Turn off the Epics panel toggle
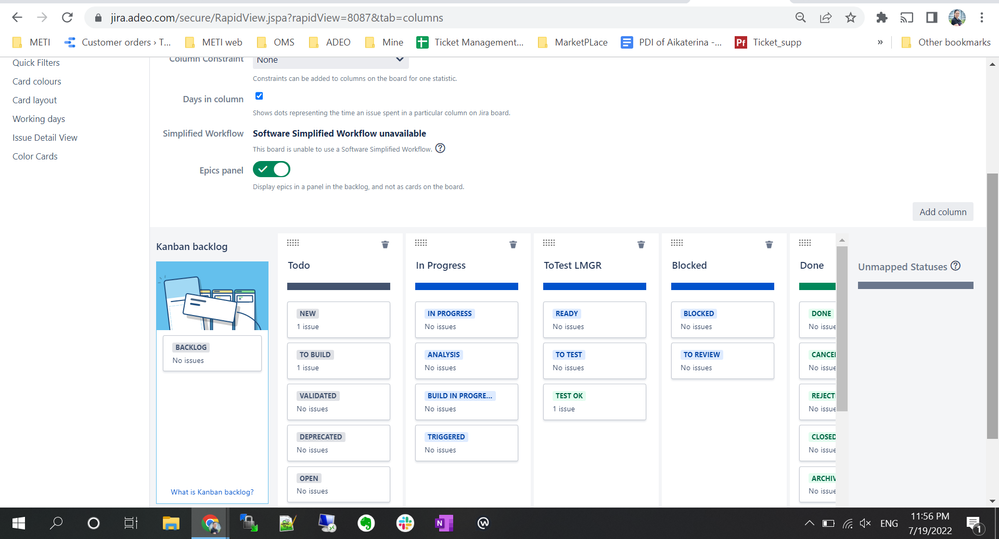Viewport: 999px width, 539px height. pos(271,169)
